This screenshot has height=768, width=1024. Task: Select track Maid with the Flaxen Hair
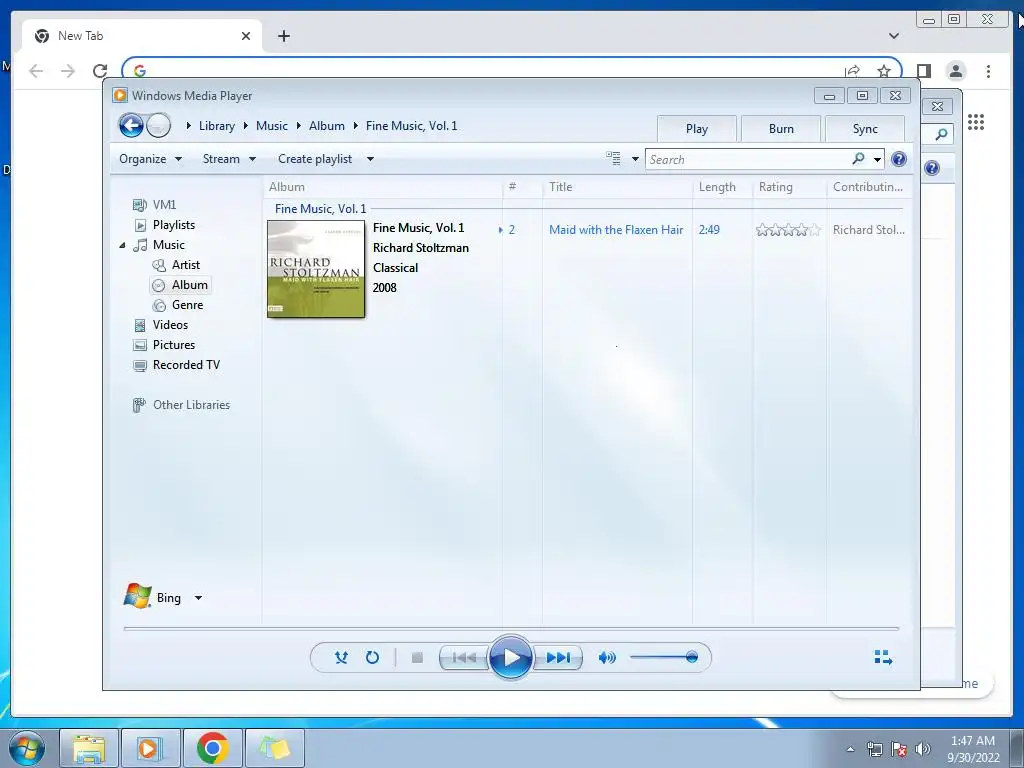point(616,230)
